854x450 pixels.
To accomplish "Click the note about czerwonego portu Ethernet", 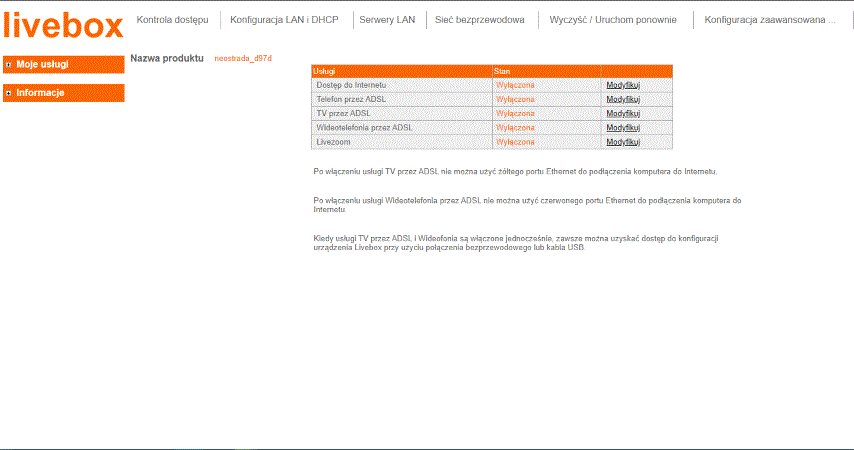I will click(x=527, y=205).
